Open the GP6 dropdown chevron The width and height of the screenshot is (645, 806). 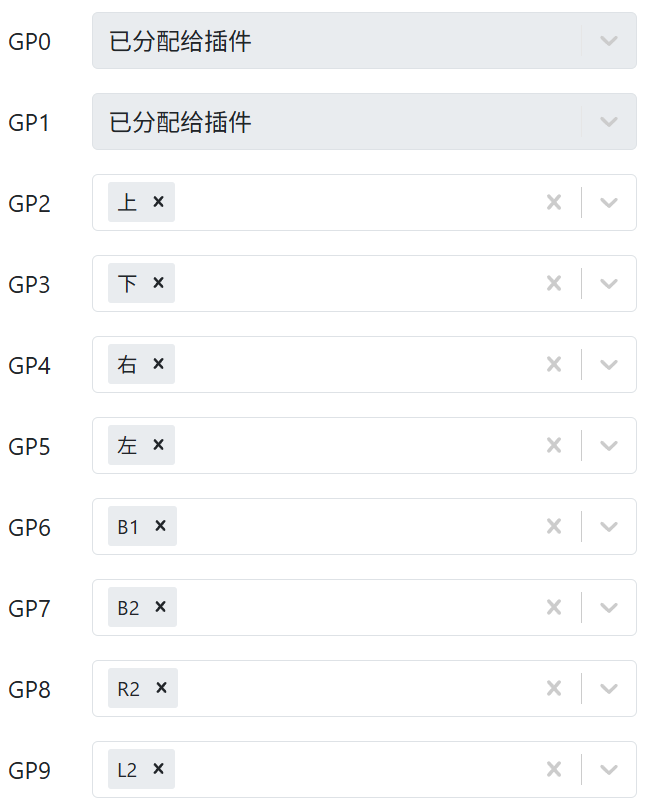click(609, 527)
